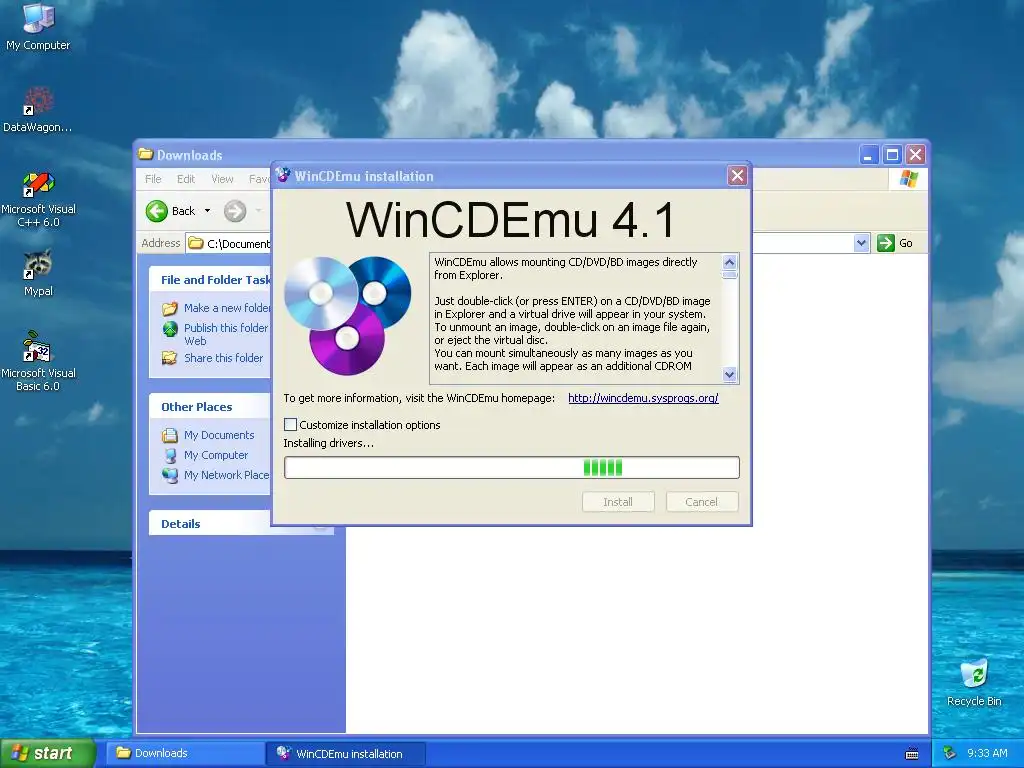The width and height of the screenshot is (1024, 768).
Task: Enable Customize installation options checkbox
Action: pos(291,424)
